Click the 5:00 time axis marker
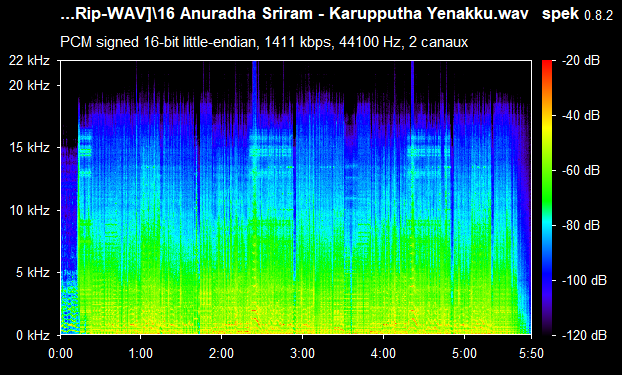 tap(464, 353)
